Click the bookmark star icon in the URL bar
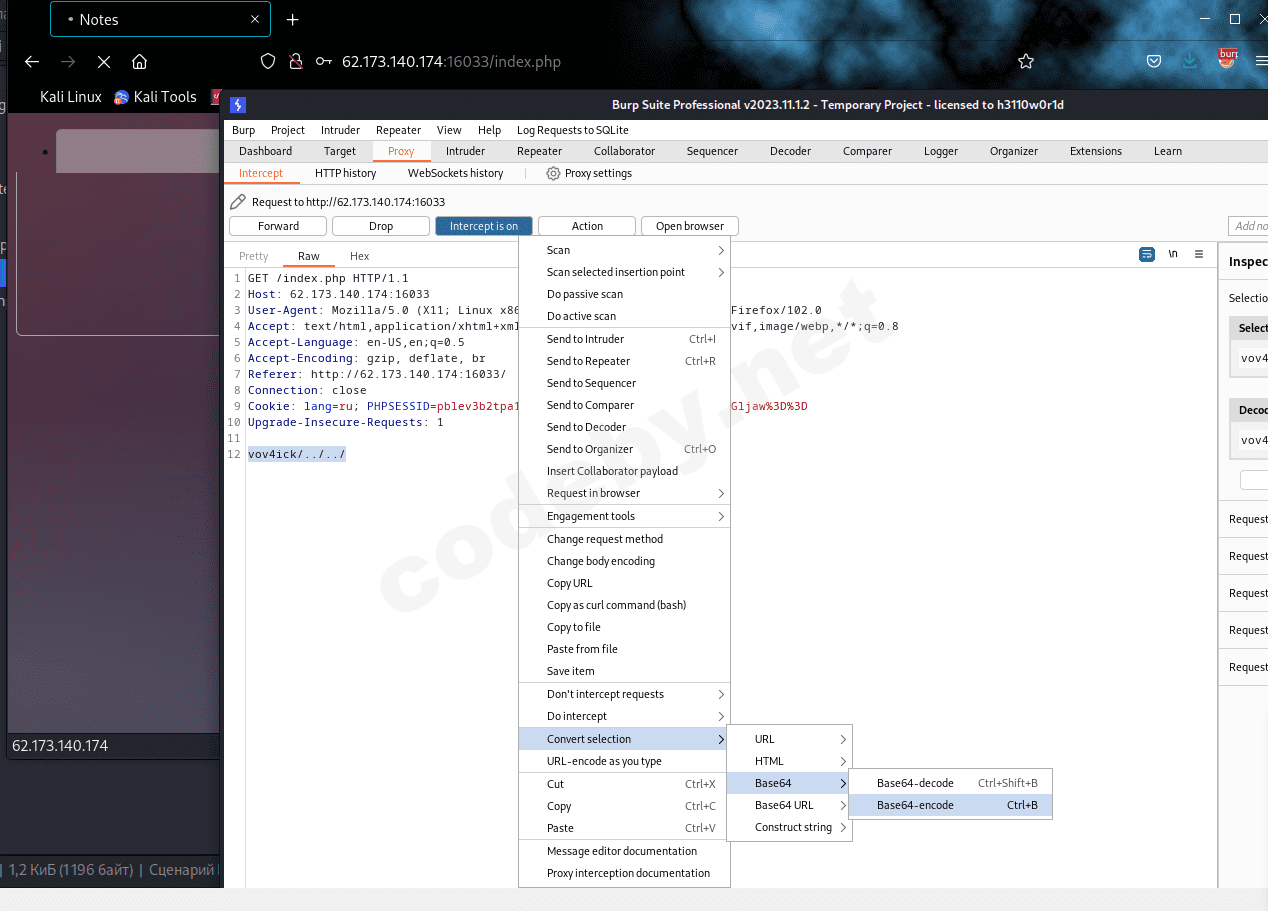This screenshot has width=1268, height=911. [1025, 62]
